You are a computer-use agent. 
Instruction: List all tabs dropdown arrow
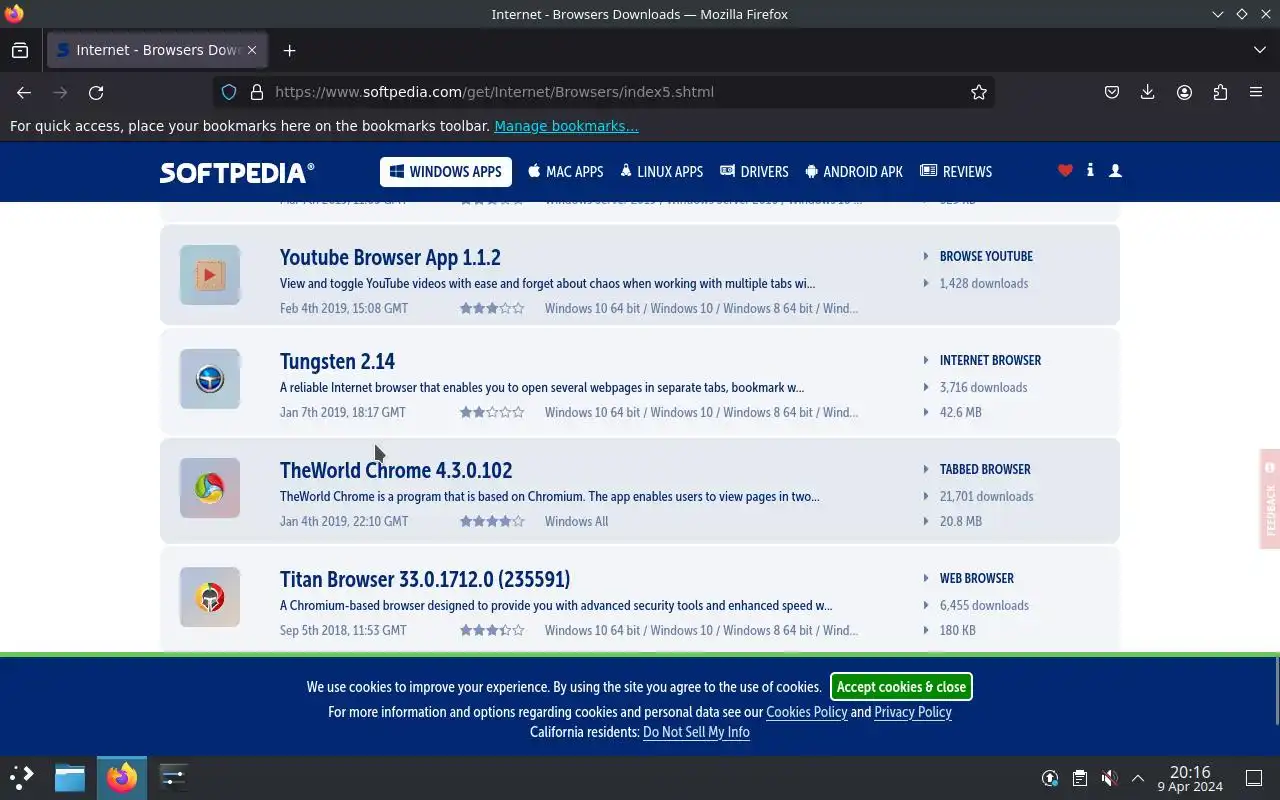[1259, 50]
